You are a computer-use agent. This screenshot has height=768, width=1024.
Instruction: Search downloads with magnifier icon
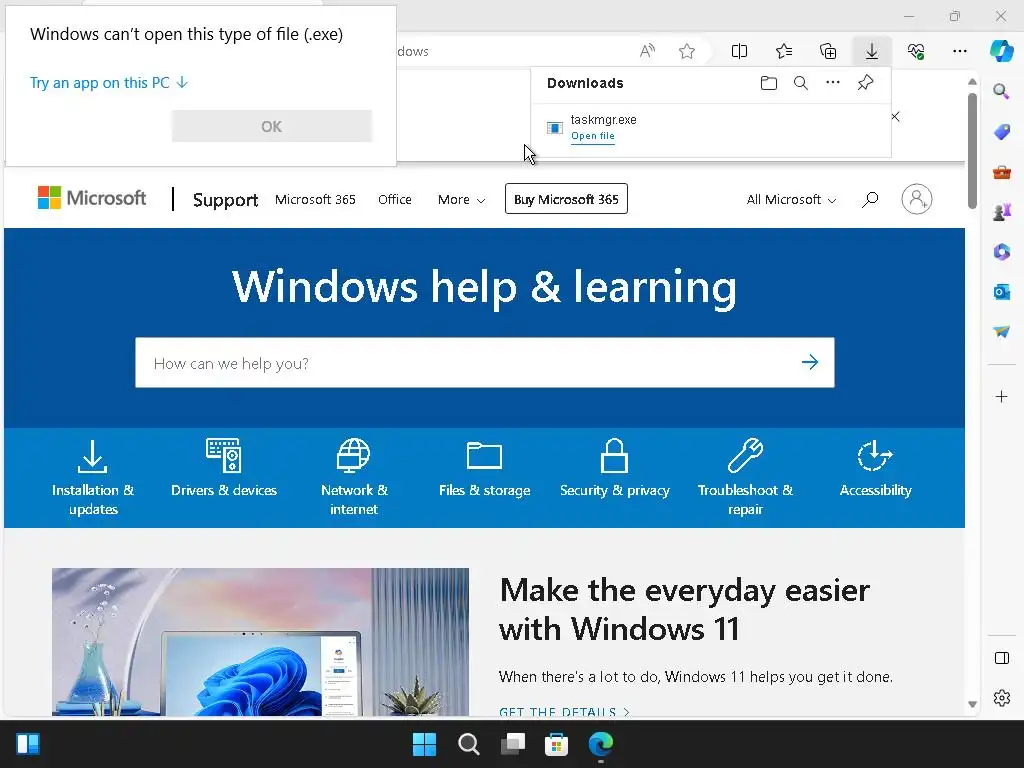click(x=801, y=83)
